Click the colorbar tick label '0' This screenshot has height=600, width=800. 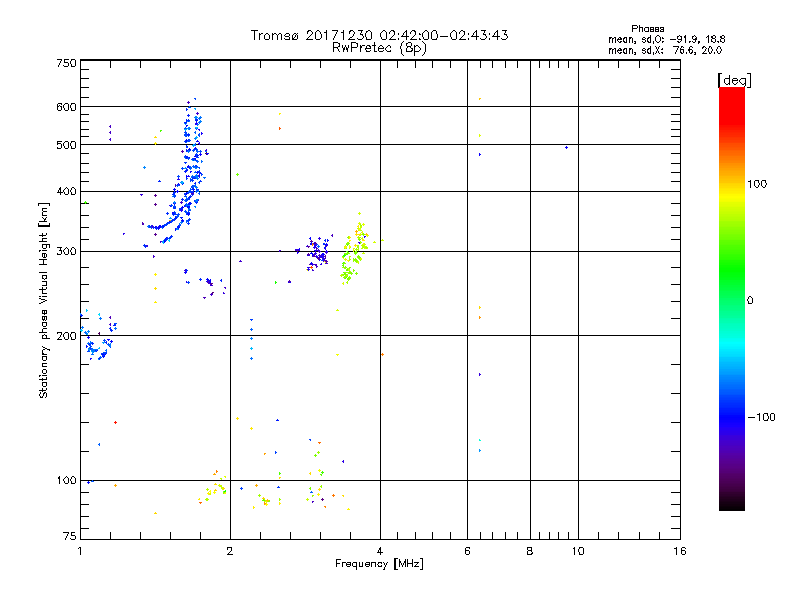750,301
